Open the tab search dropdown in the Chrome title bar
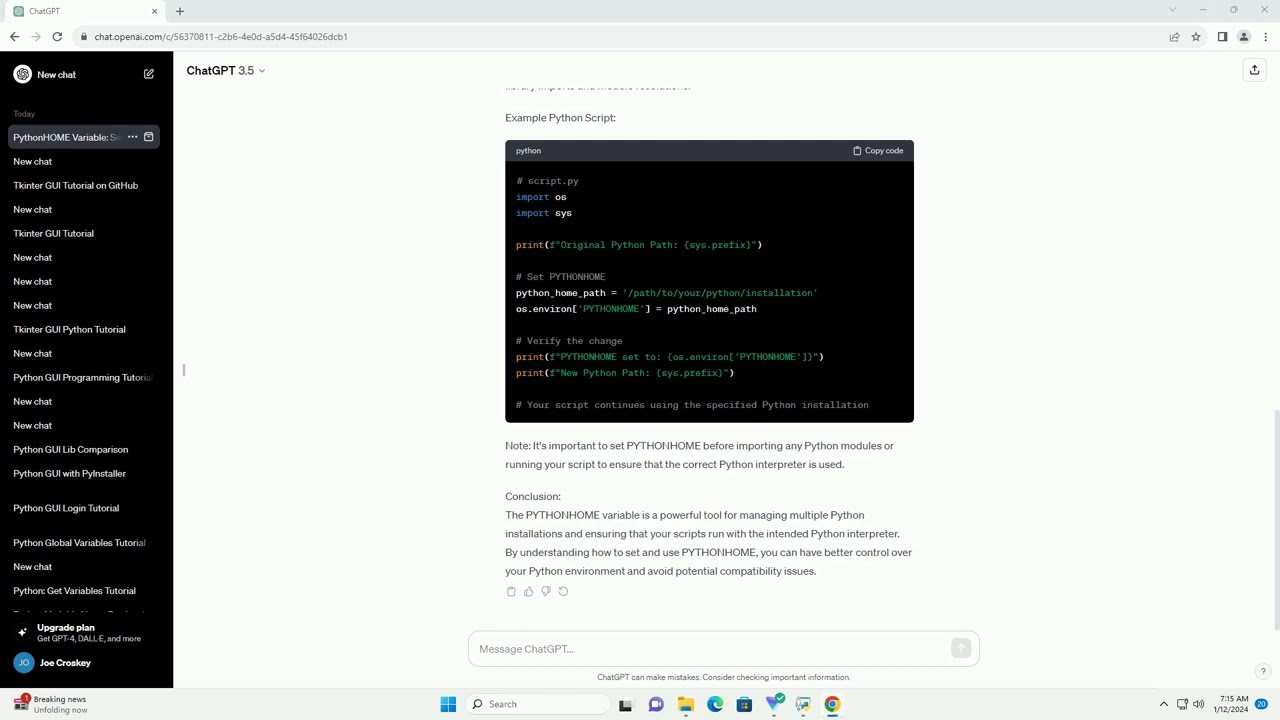Viewport: 1280px width, 720px height. (x=1172, y=10)
